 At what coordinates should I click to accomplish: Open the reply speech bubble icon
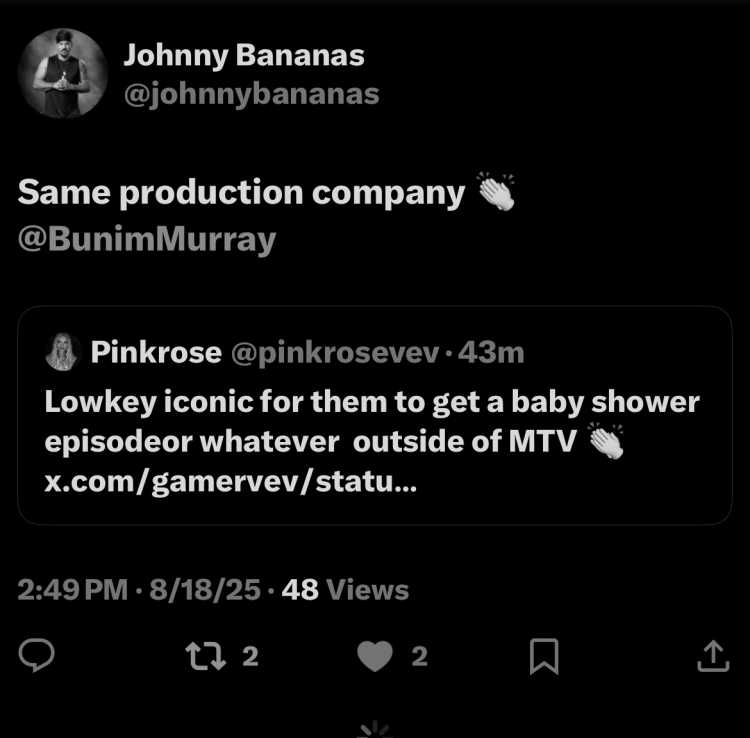tap(36, 655)
